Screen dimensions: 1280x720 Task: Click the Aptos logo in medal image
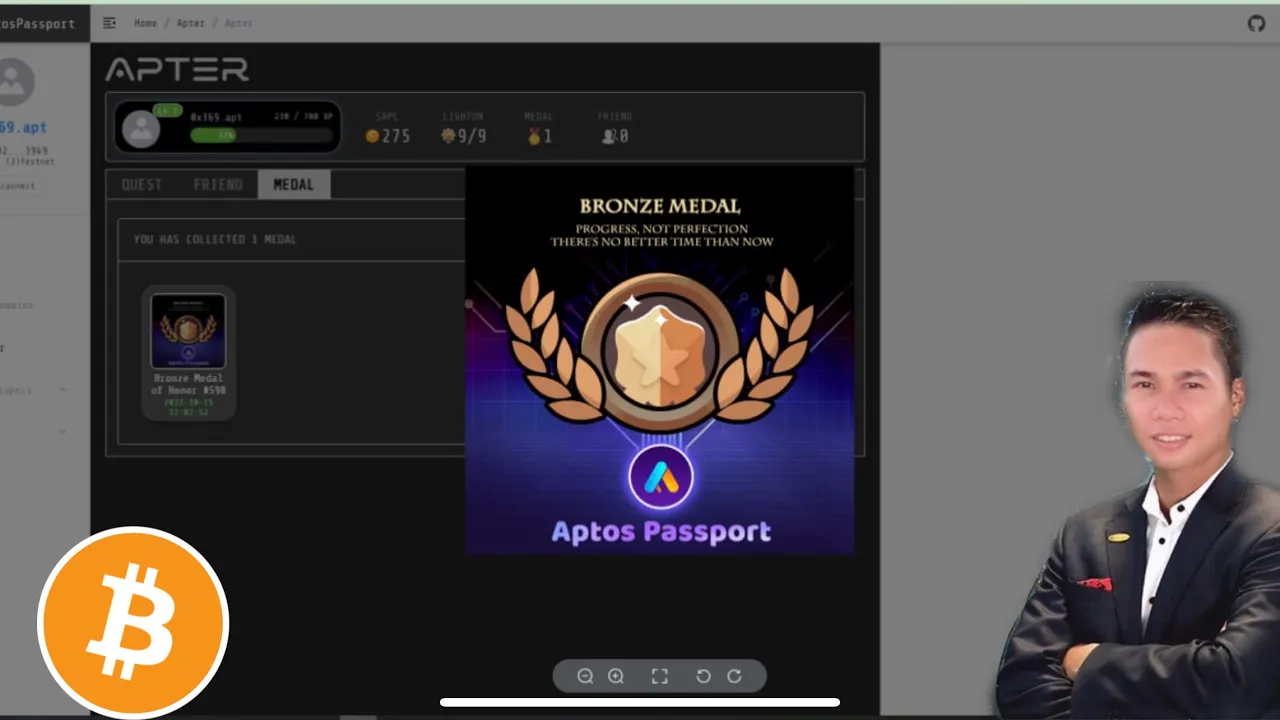click(x=661, y=477)
